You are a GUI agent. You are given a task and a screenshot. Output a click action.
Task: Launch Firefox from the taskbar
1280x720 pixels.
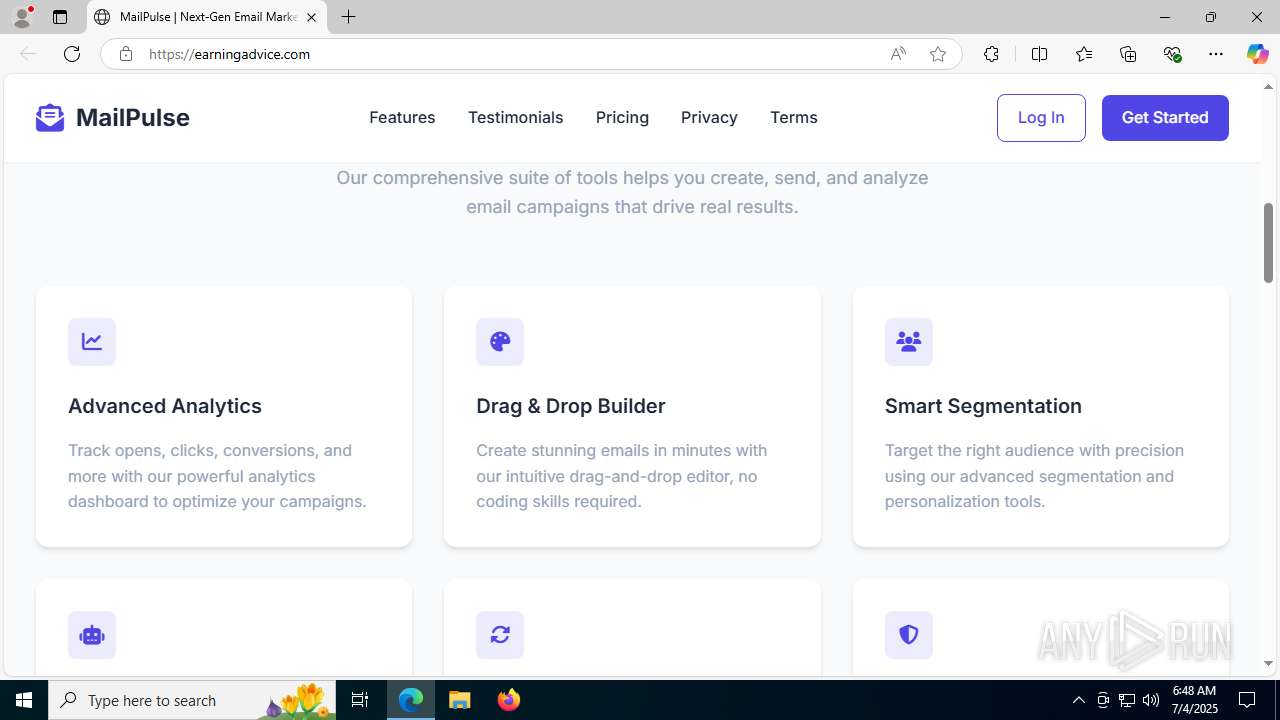[x=509, y=700]
